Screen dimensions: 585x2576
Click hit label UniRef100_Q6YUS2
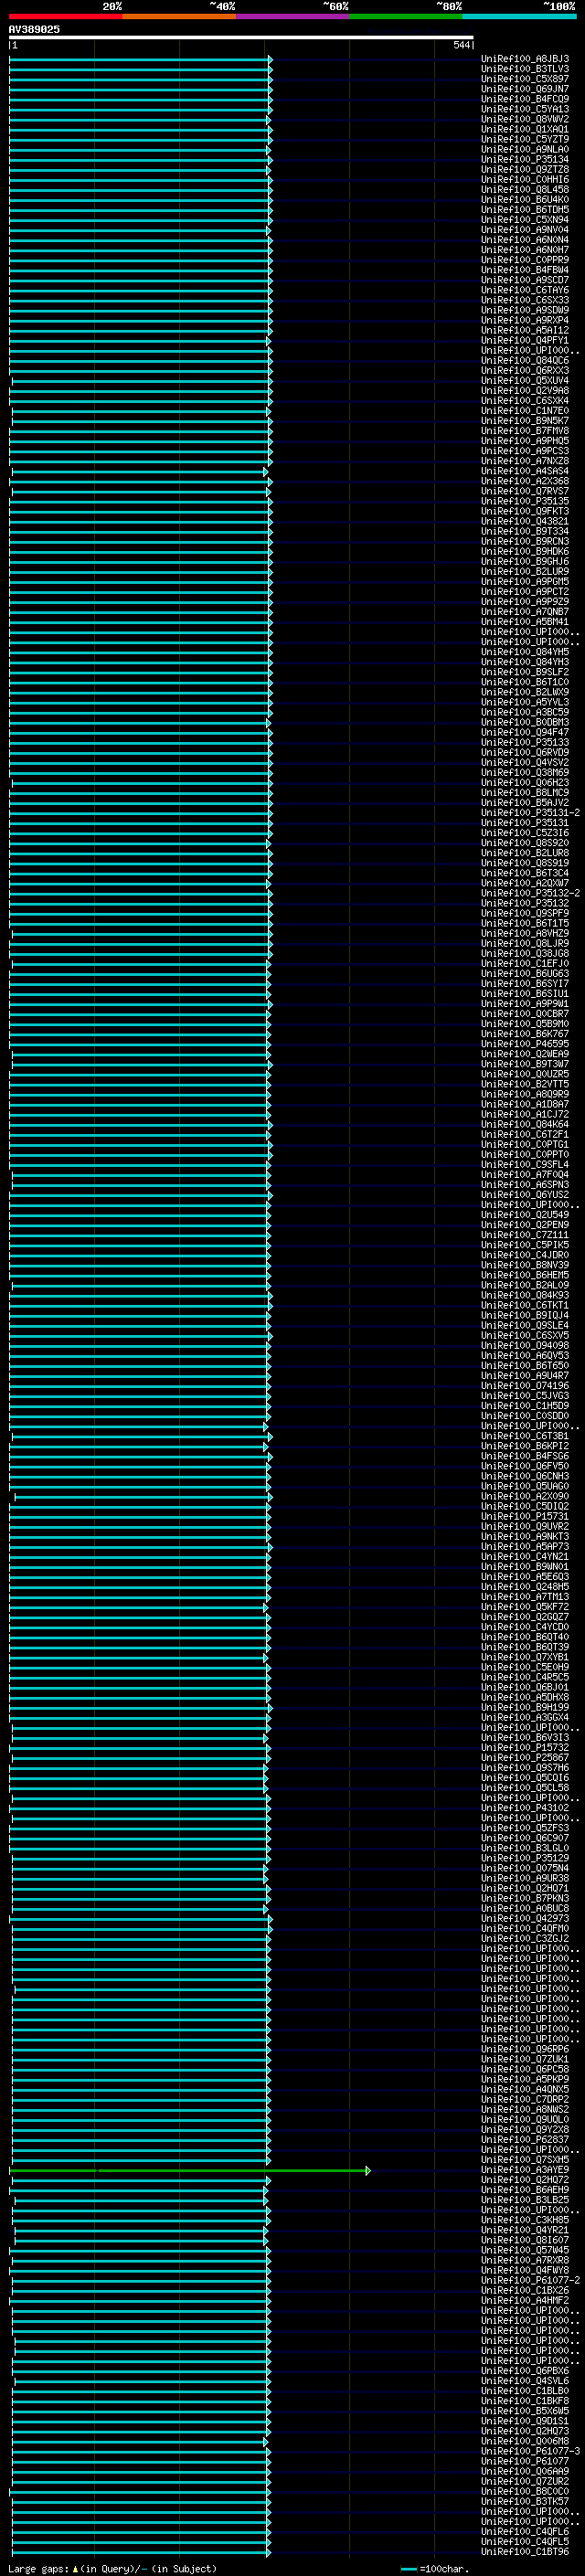524,1195
